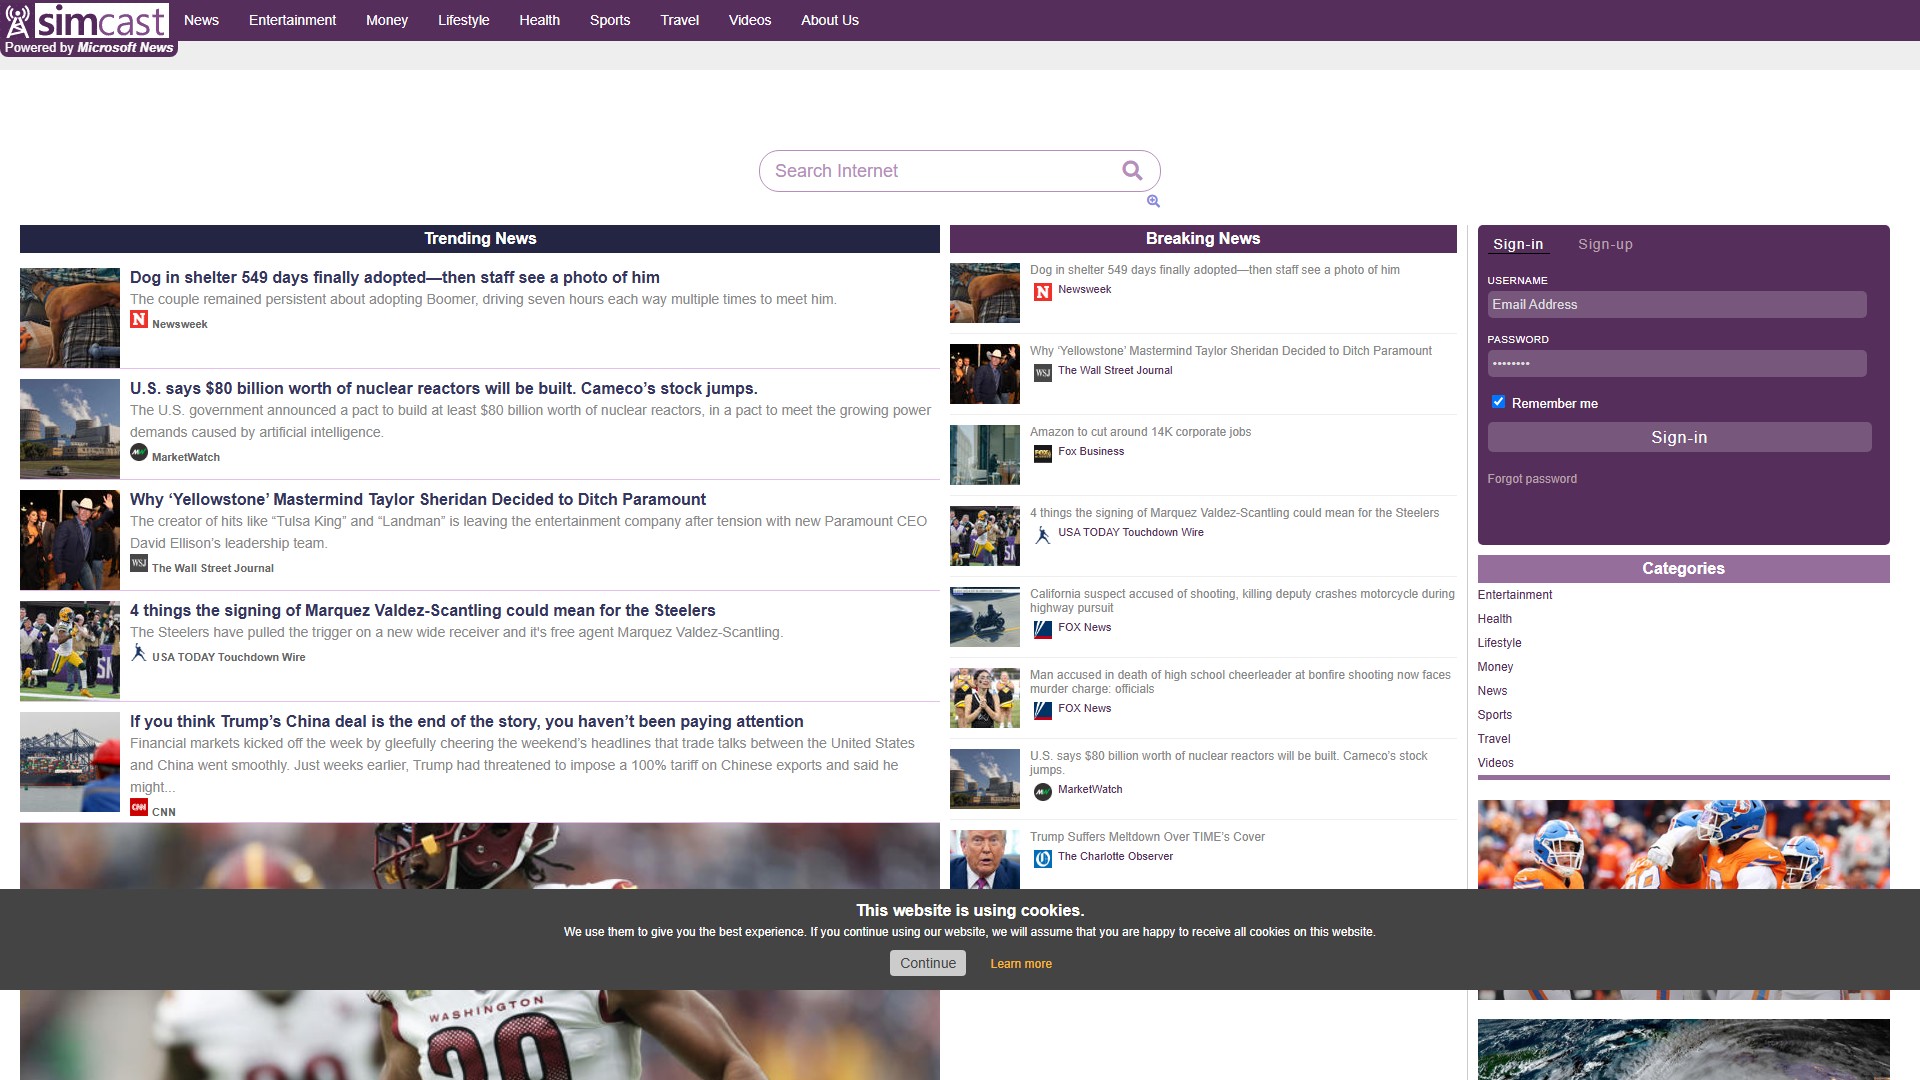
Task: Accept cookies with the Continue button
Action: tap(928, 963)
